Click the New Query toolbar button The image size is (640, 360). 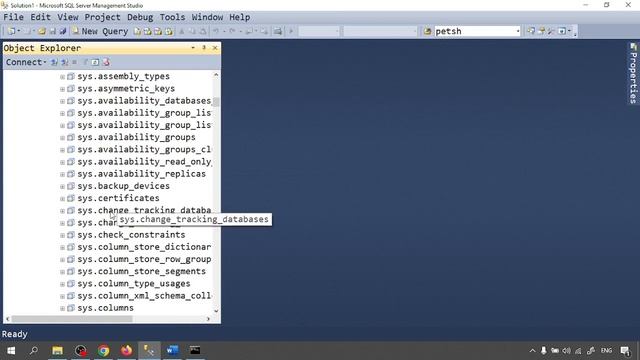[100, 31]
